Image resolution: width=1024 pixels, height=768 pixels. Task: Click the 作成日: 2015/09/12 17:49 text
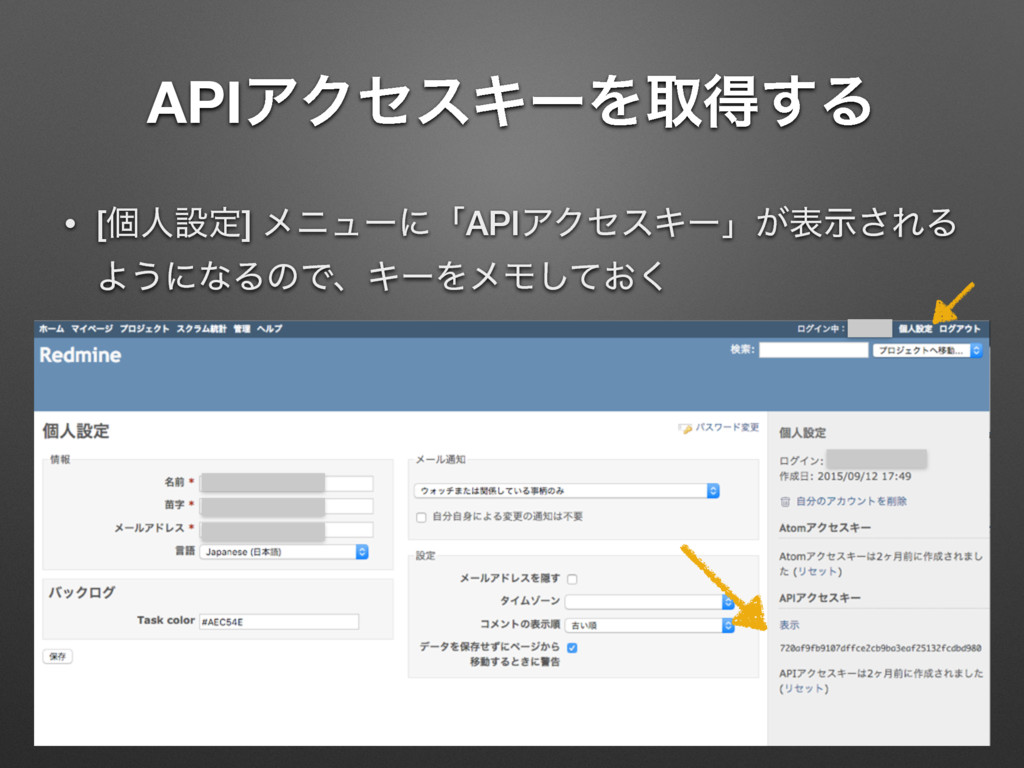[845, 476]
